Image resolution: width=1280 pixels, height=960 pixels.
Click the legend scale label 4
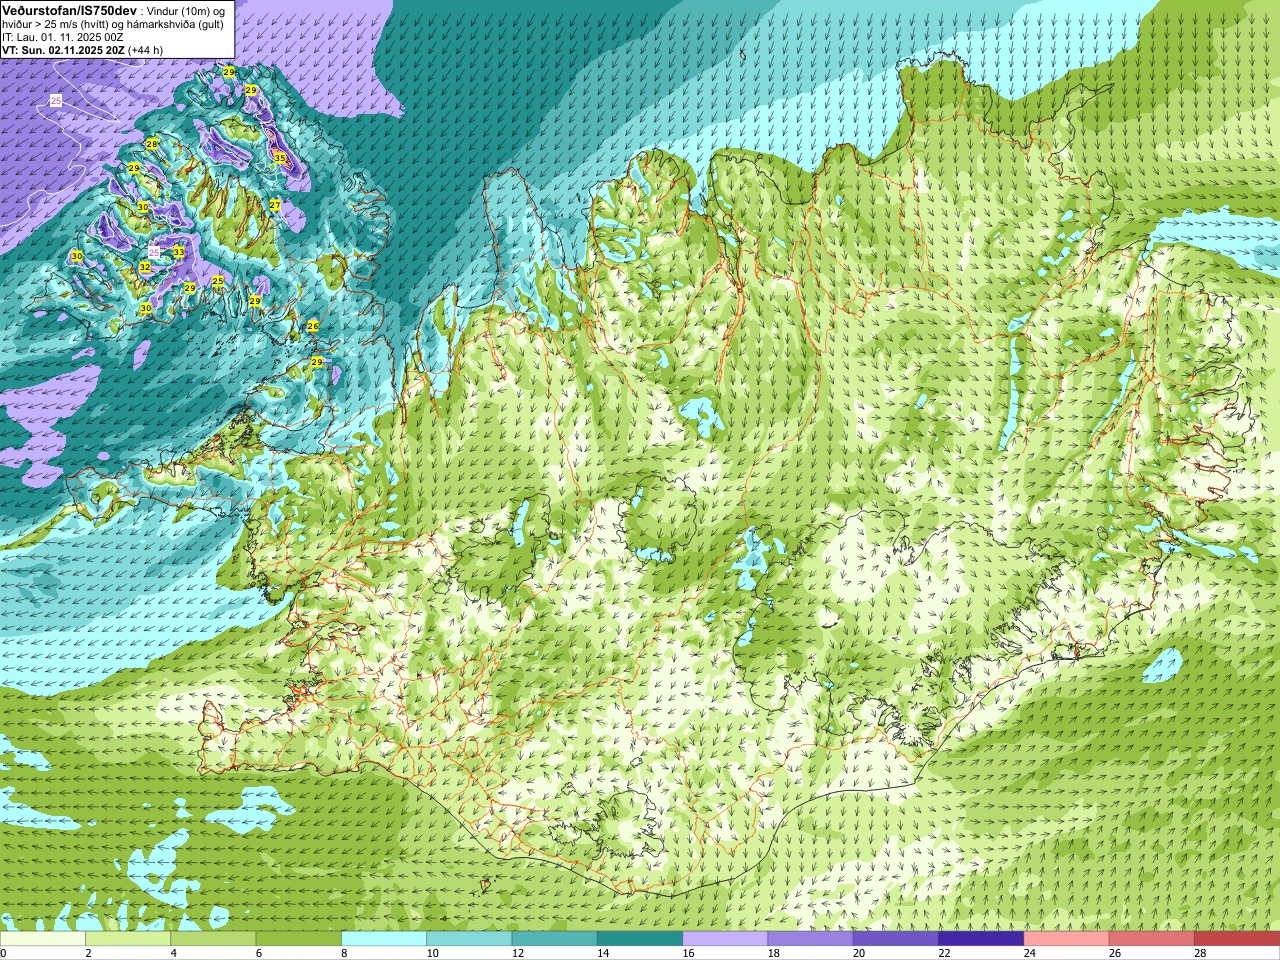(173, 953)
